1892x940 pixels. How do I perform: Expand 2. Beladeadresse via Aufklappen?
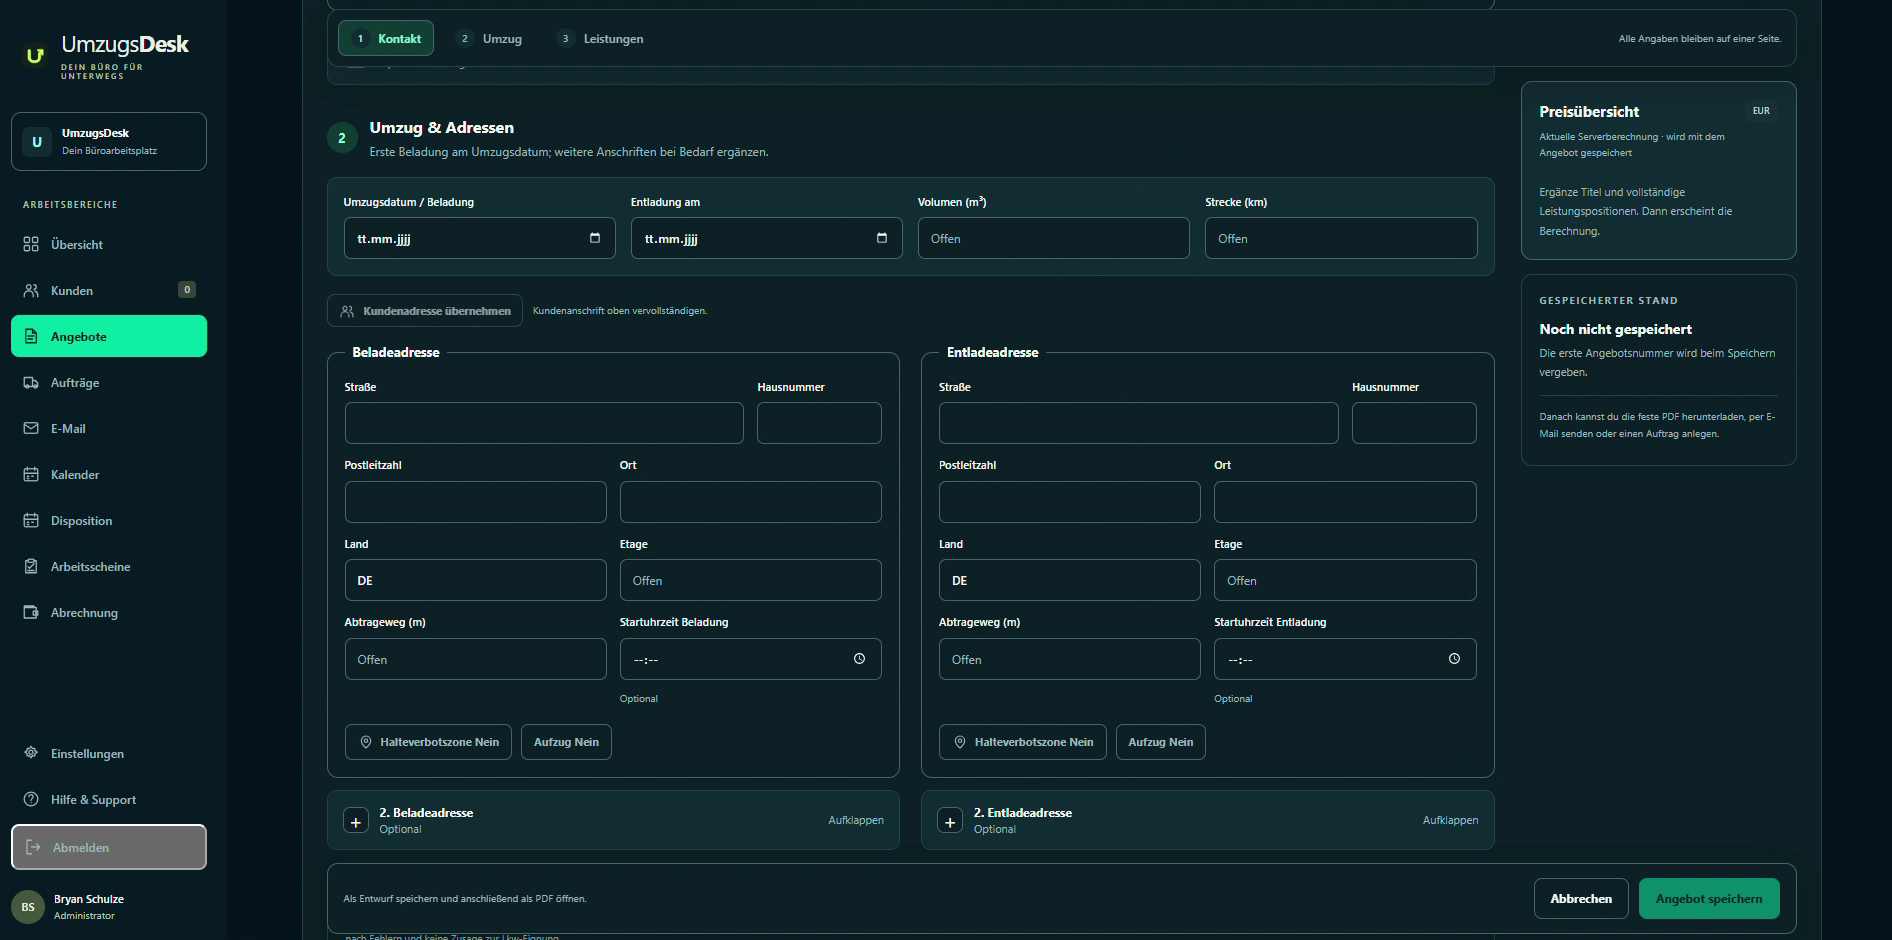coord(856,820)
